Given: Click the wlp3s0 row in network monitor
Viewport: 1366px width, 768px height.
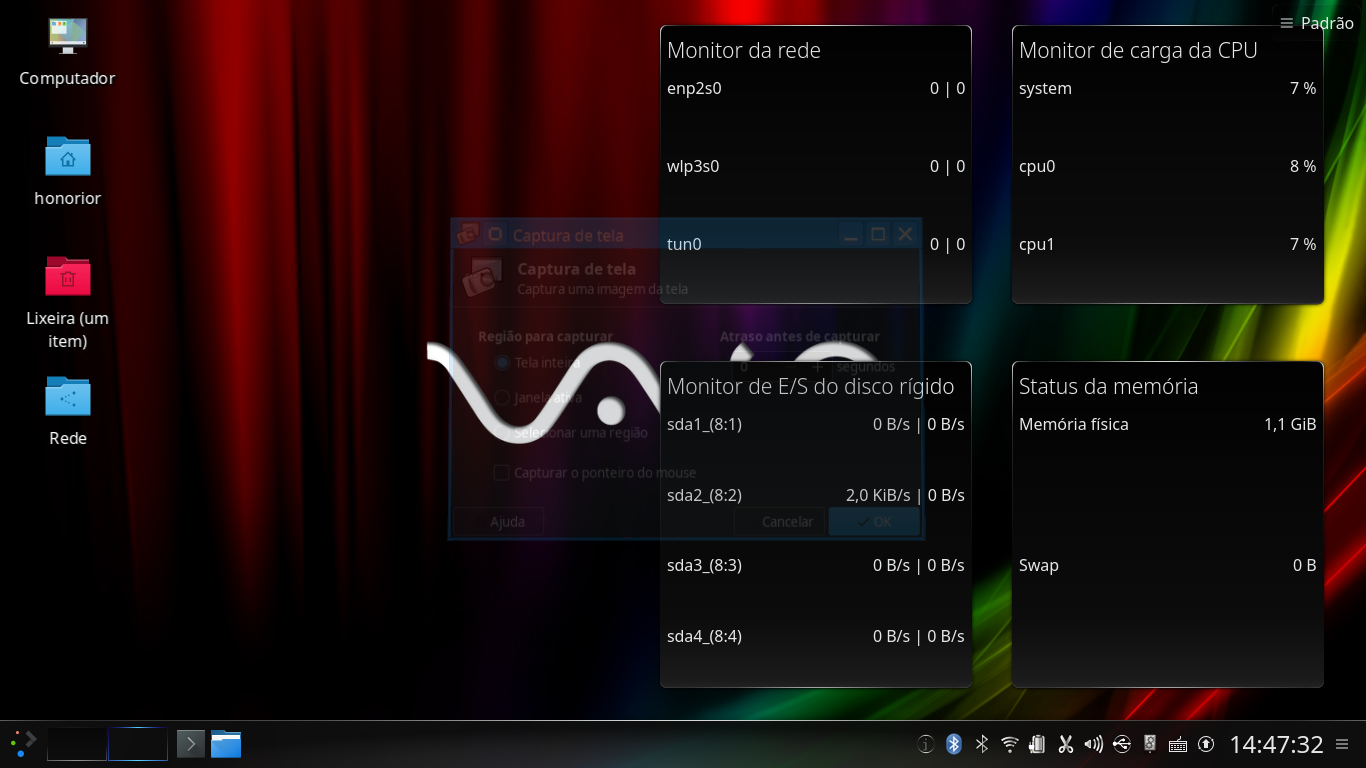Looking at the screenshot, I should (816, 166).
